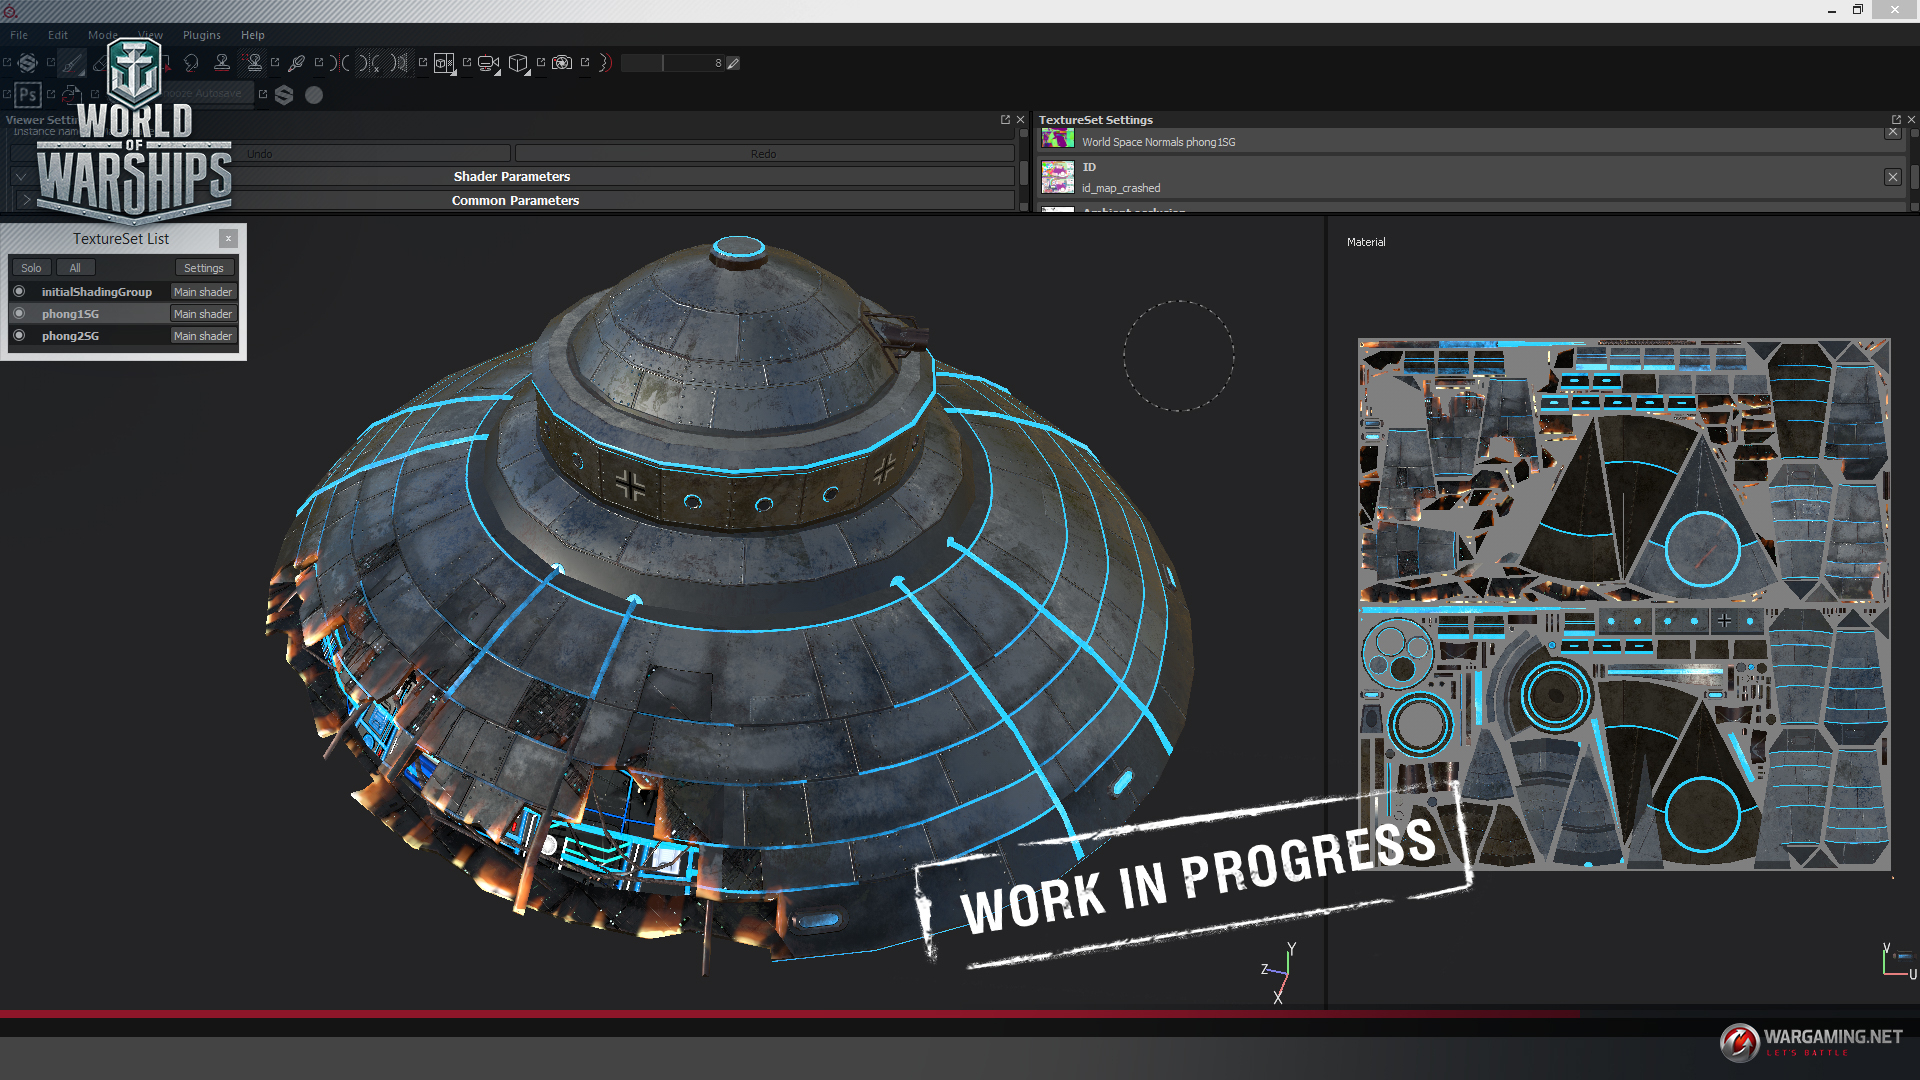Click the screenshot camera icon
Screen dimensions: 1920x1080
(562, 63)
